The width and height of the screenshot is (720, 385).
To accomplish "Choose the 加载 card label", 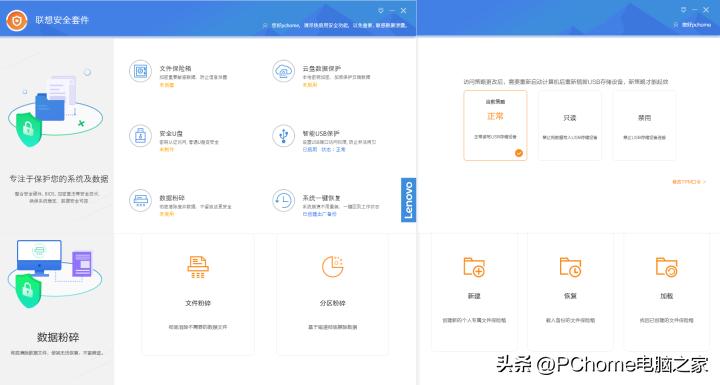I will (667, 296).
